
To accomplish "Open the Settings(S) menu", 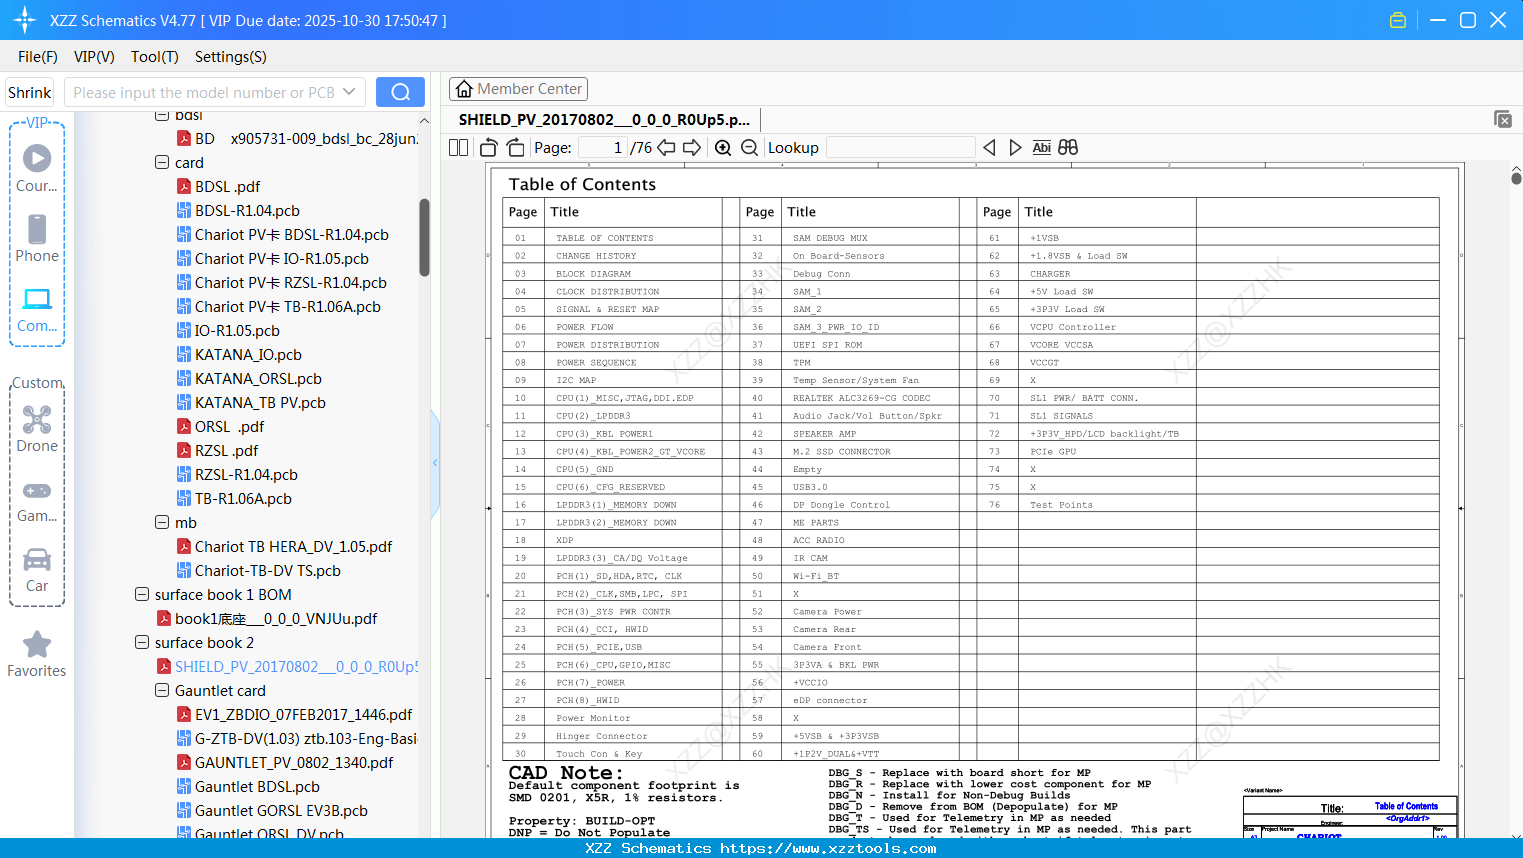I will (x=231, y=57).
